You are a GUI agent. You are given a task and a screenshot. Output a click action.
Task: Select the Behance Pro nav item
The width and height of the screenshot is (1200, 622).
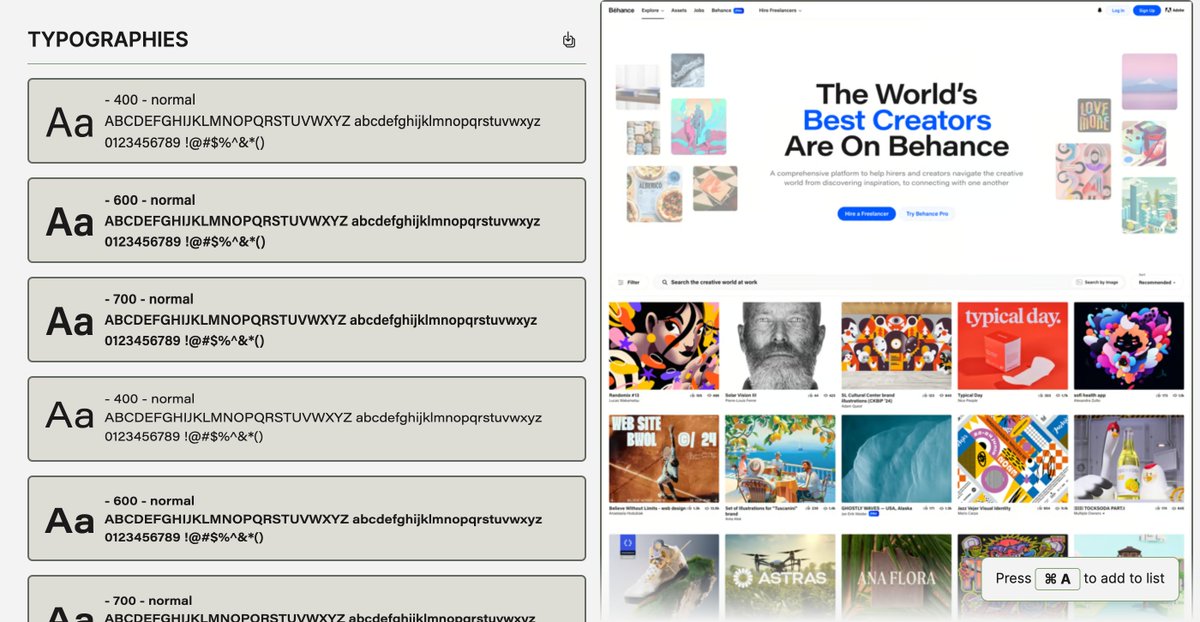pyautogui.click(x=727, y=10)
